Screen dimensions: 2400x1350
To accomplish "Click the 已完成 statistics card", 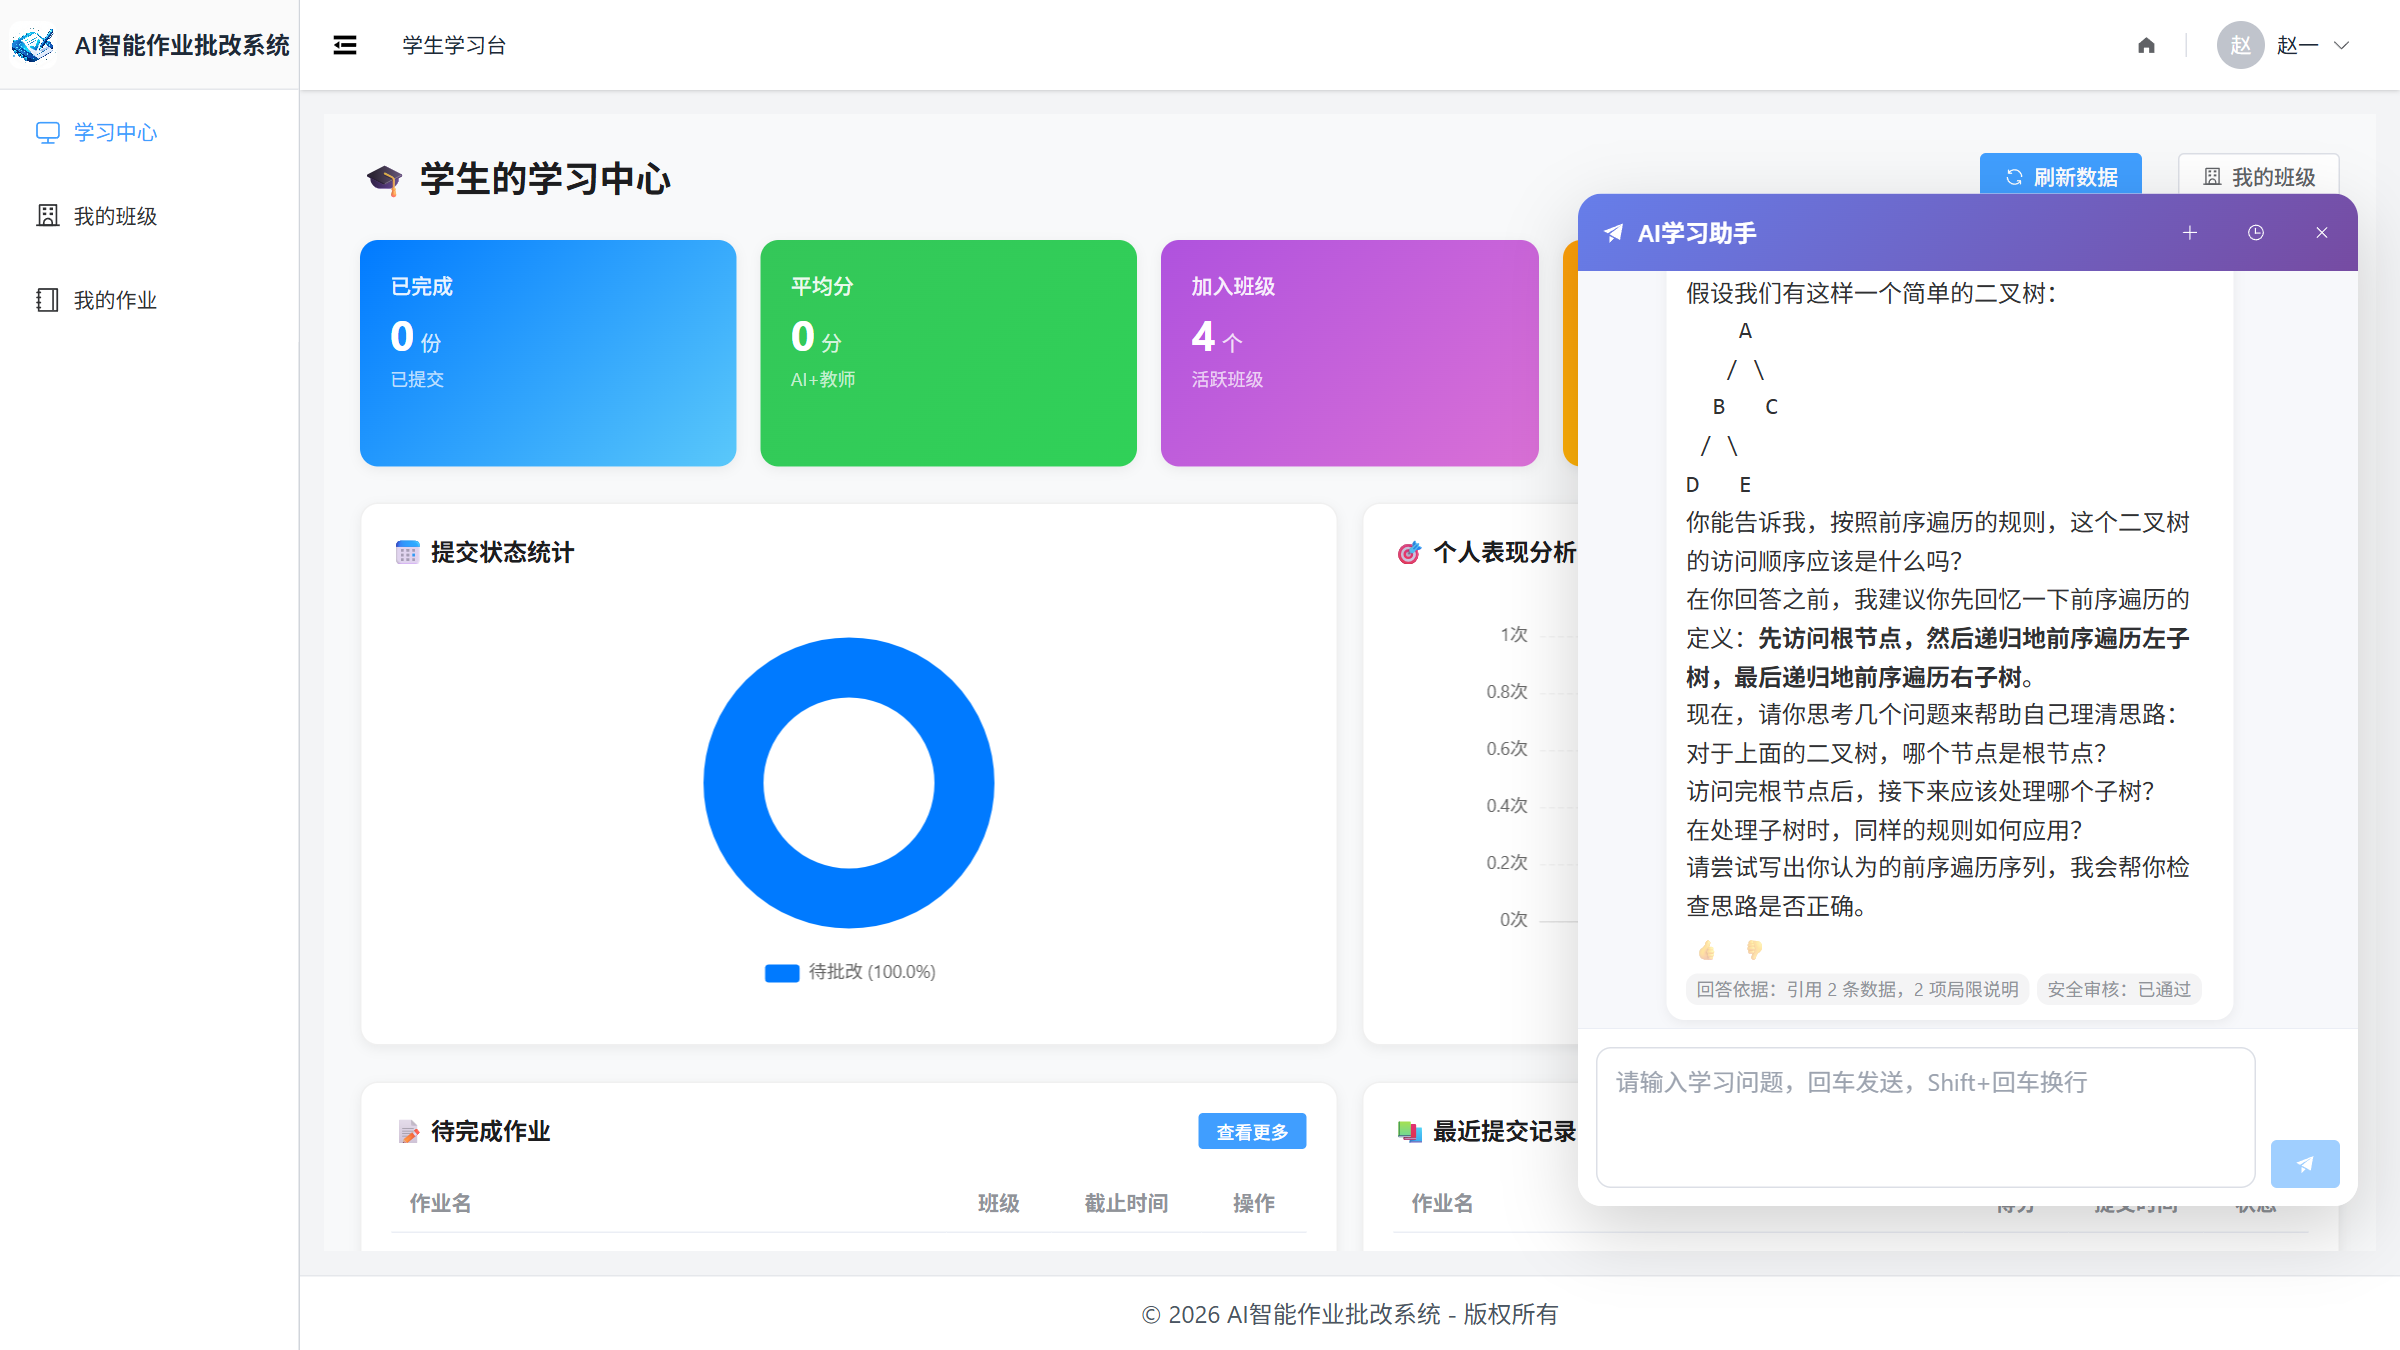I will [x=548, y=352].
